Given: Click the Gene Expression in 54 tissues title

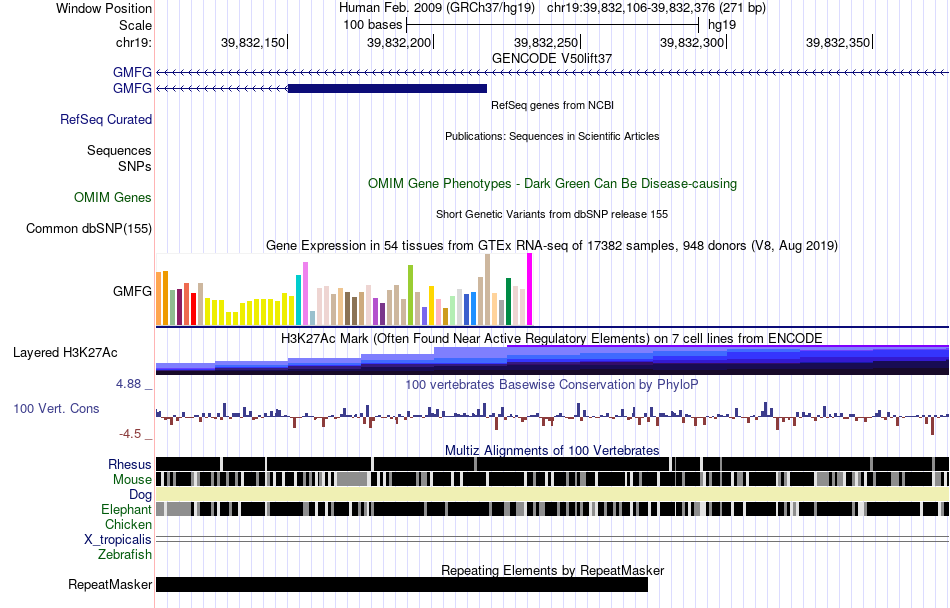Looking at the screenshot, I should point(552,245).
